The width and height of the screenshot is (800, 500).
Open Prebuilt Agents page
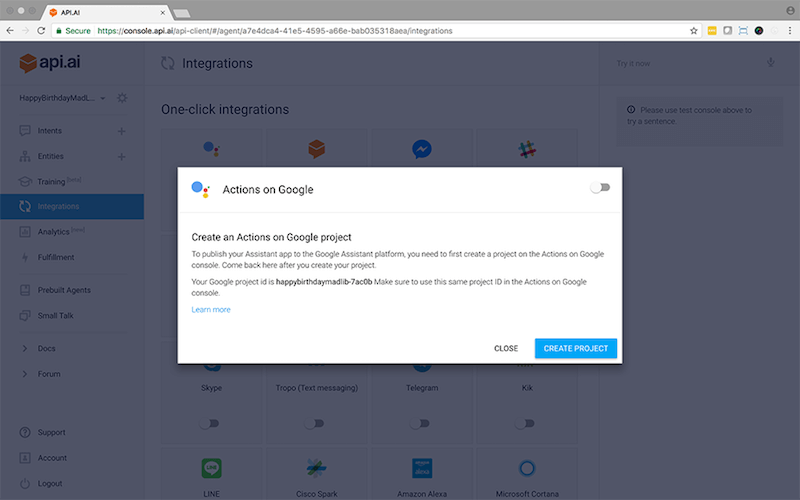click(x=64, y=290)
